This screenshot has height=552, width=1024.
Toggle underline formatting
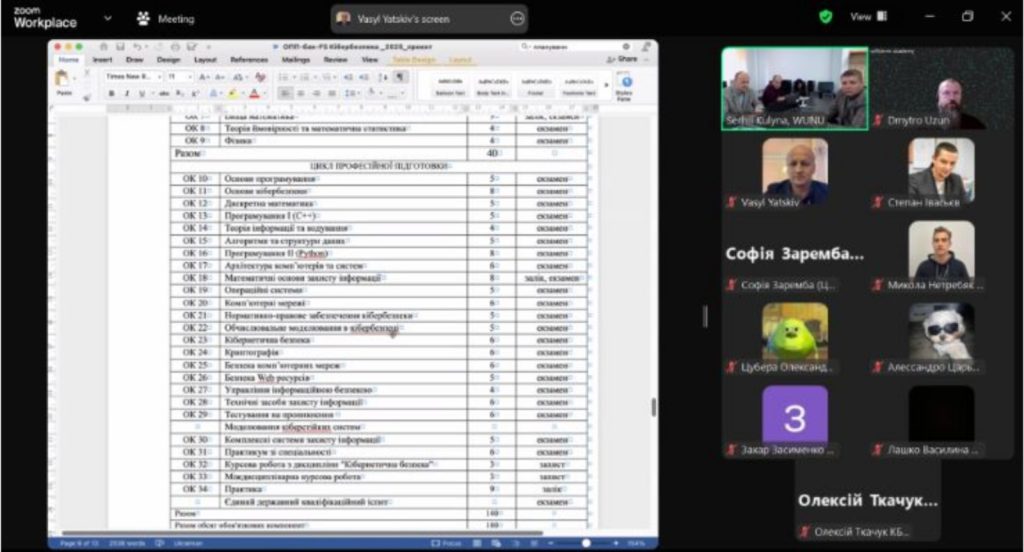140,93
